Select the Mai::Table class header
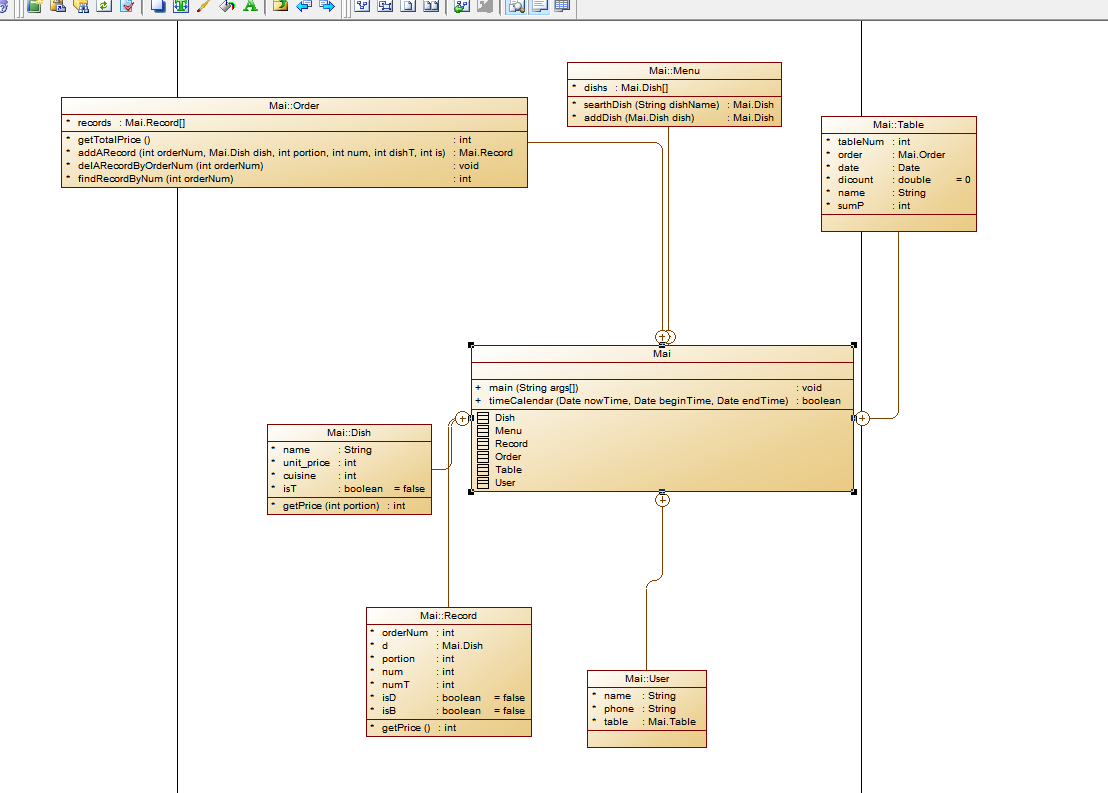The image size is (1108, 793). (898, 124)
